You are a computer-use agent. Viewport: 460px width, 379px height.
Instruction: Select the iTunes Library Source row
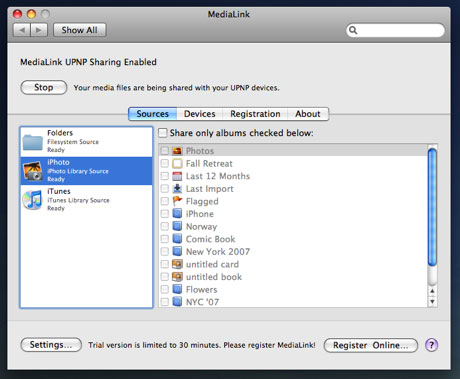click(x=86, y=200)
